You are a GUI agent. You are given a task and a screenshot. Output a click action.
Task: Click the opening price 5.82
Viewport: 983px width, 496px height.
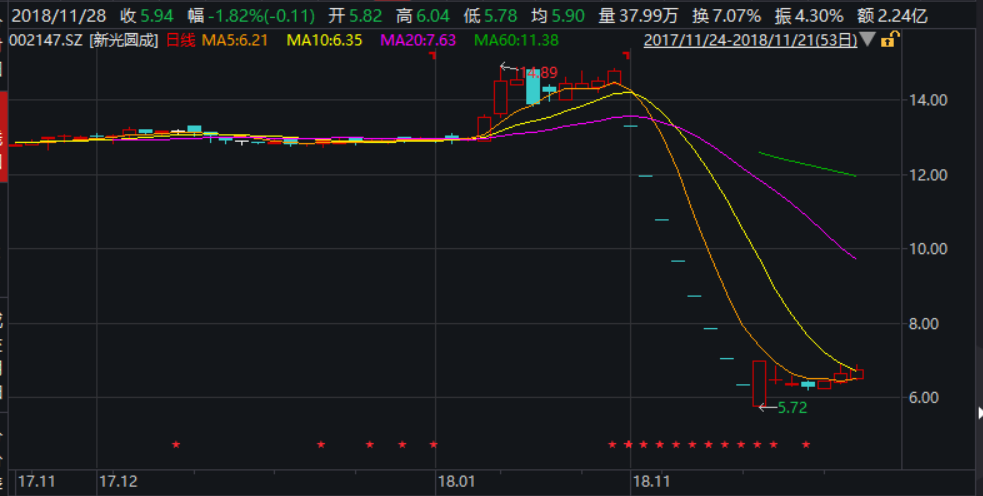click(364, 16)
